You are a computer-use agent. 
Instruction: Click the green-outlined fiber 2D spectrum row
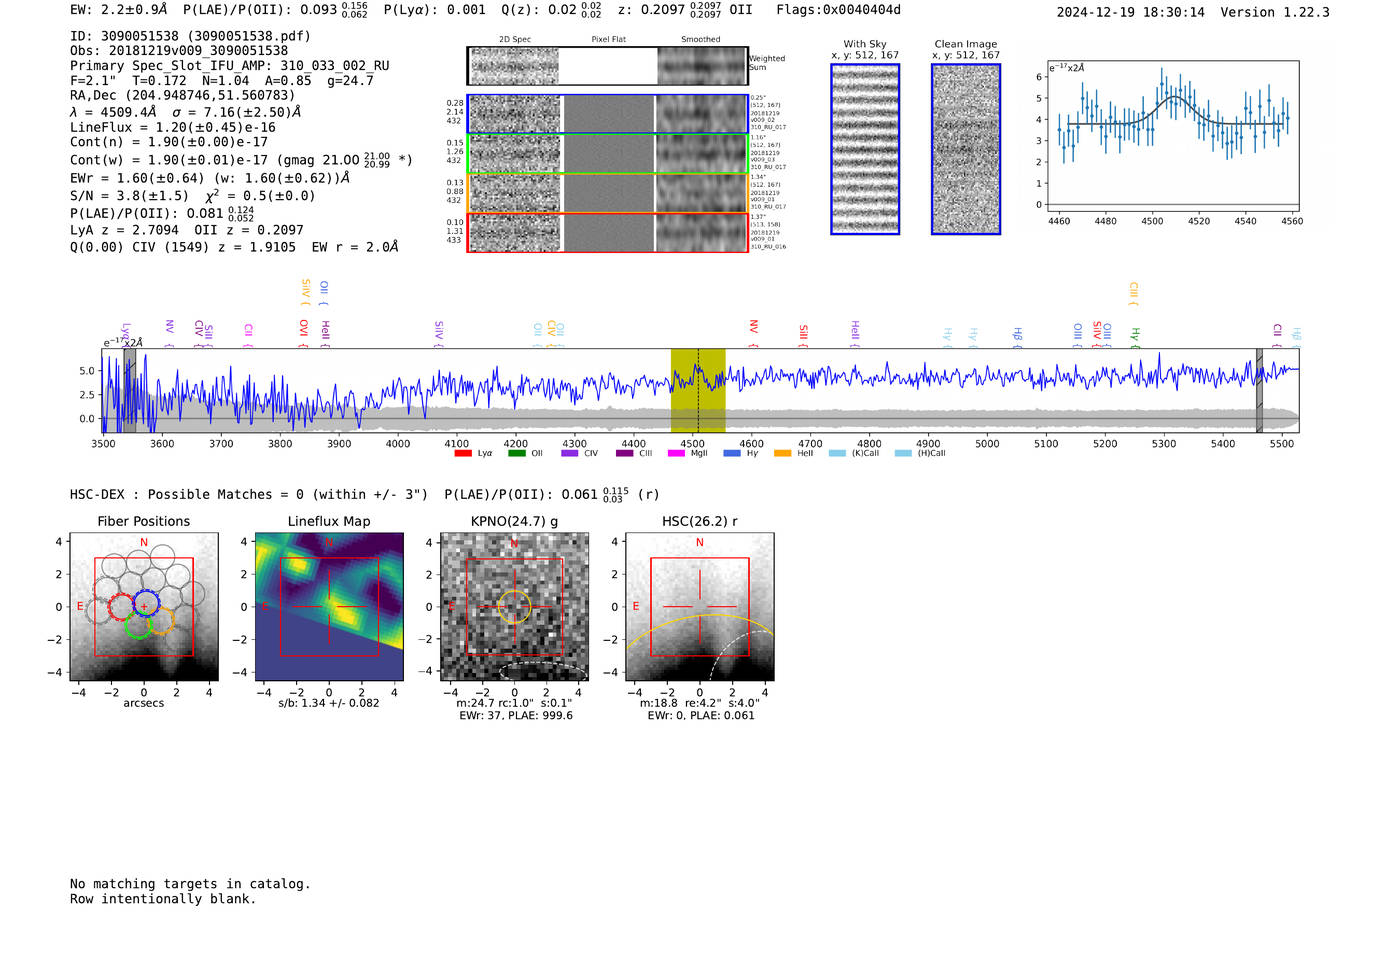607,154
